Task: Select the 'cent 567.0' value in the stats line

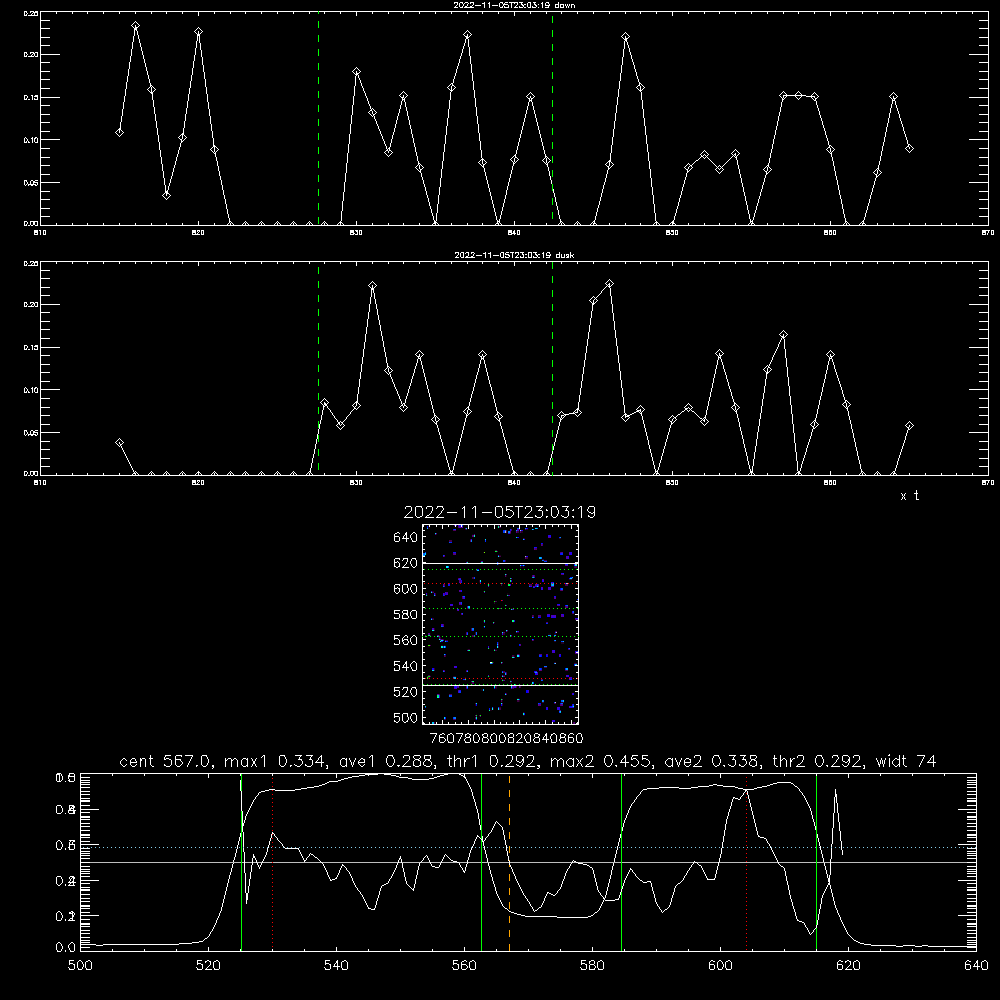Action: point(165,761)
